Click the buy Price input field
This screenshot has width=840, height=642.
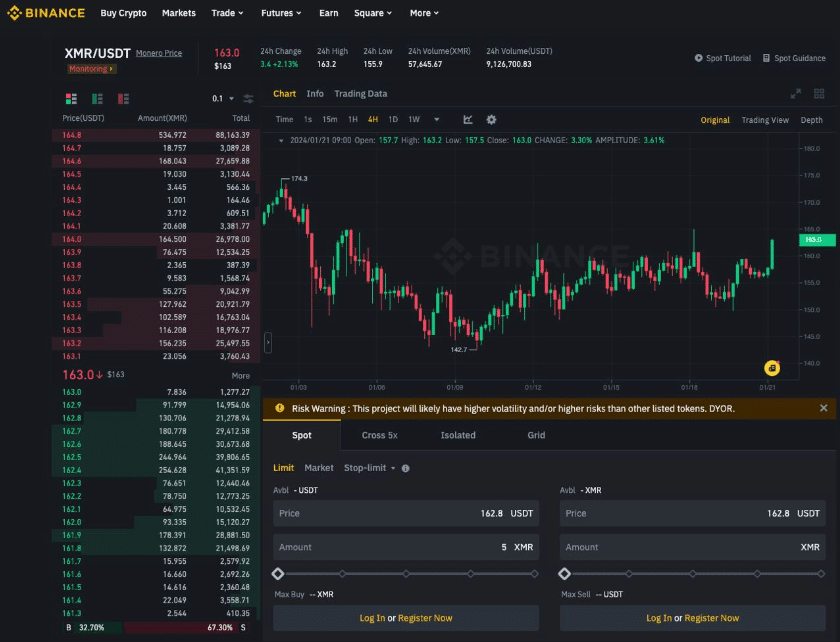pyautogui.click(x=406, y=513)
